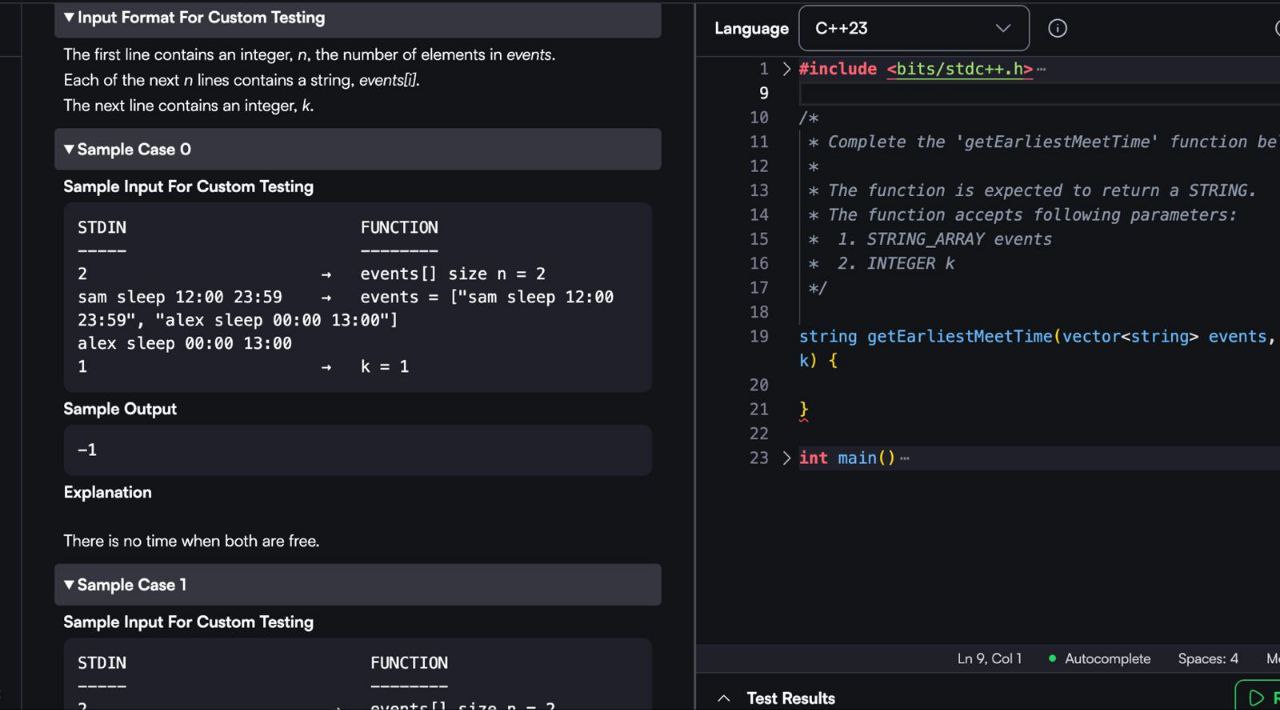Click the green Autocomplete status dot
The width and height of the screenshot is (1280, 710).
[1052, 658]
